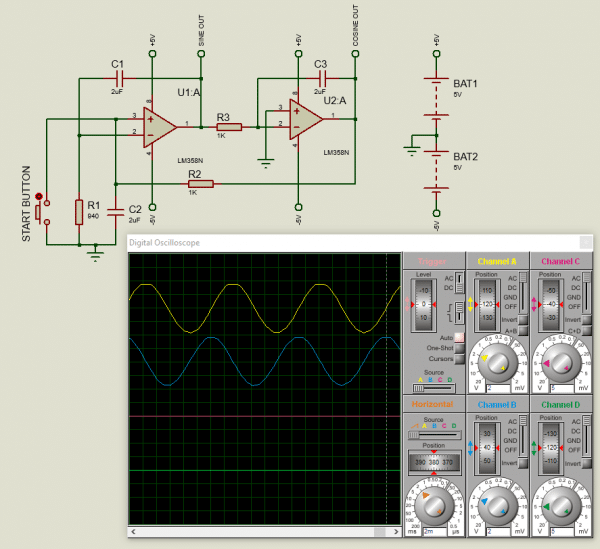Screen dimensions: 600x549
Task: Select capacitor C3 in the schematic
Action: point(323,79)
